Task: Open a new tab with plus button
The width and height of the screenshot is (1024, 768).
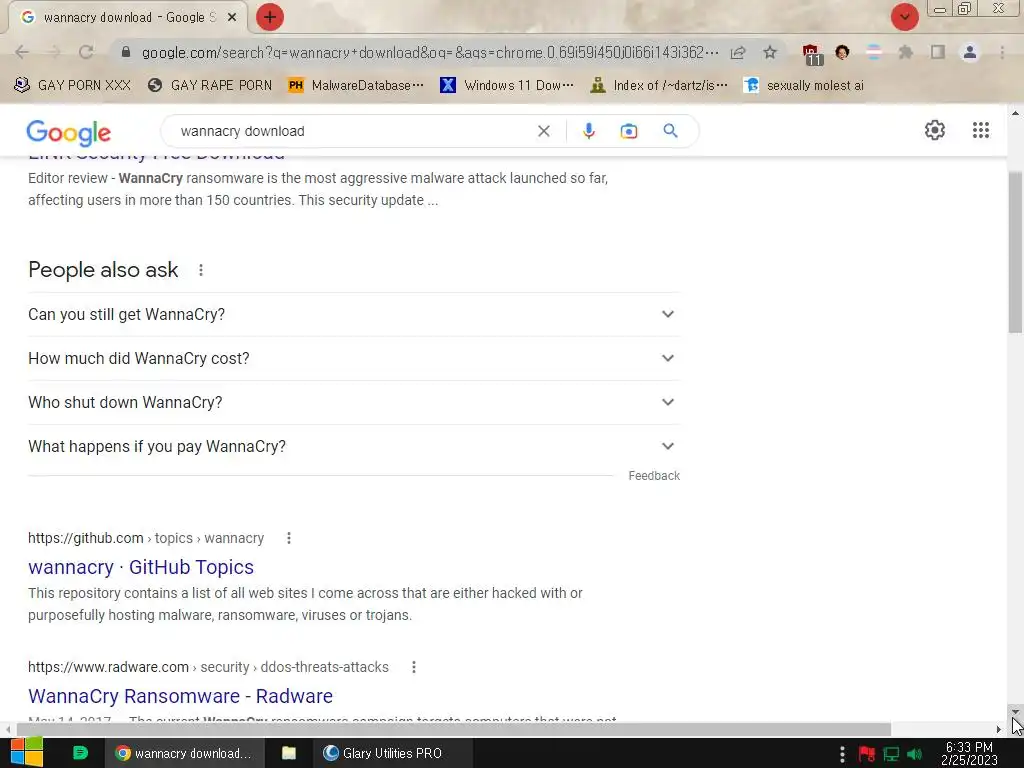Action: pyautogui.click(x=270, y=17)
